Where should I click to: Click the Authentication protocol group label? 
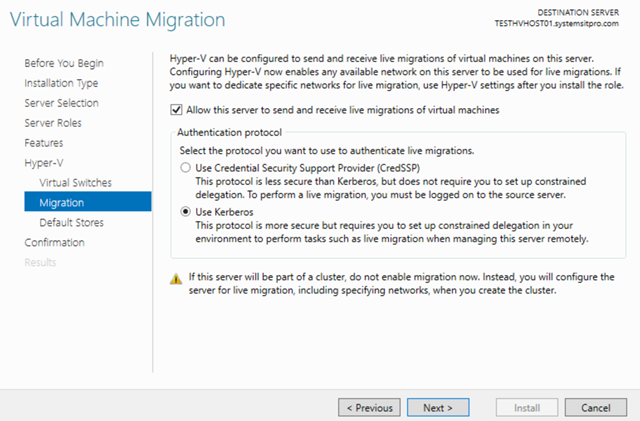click(229, 132)
